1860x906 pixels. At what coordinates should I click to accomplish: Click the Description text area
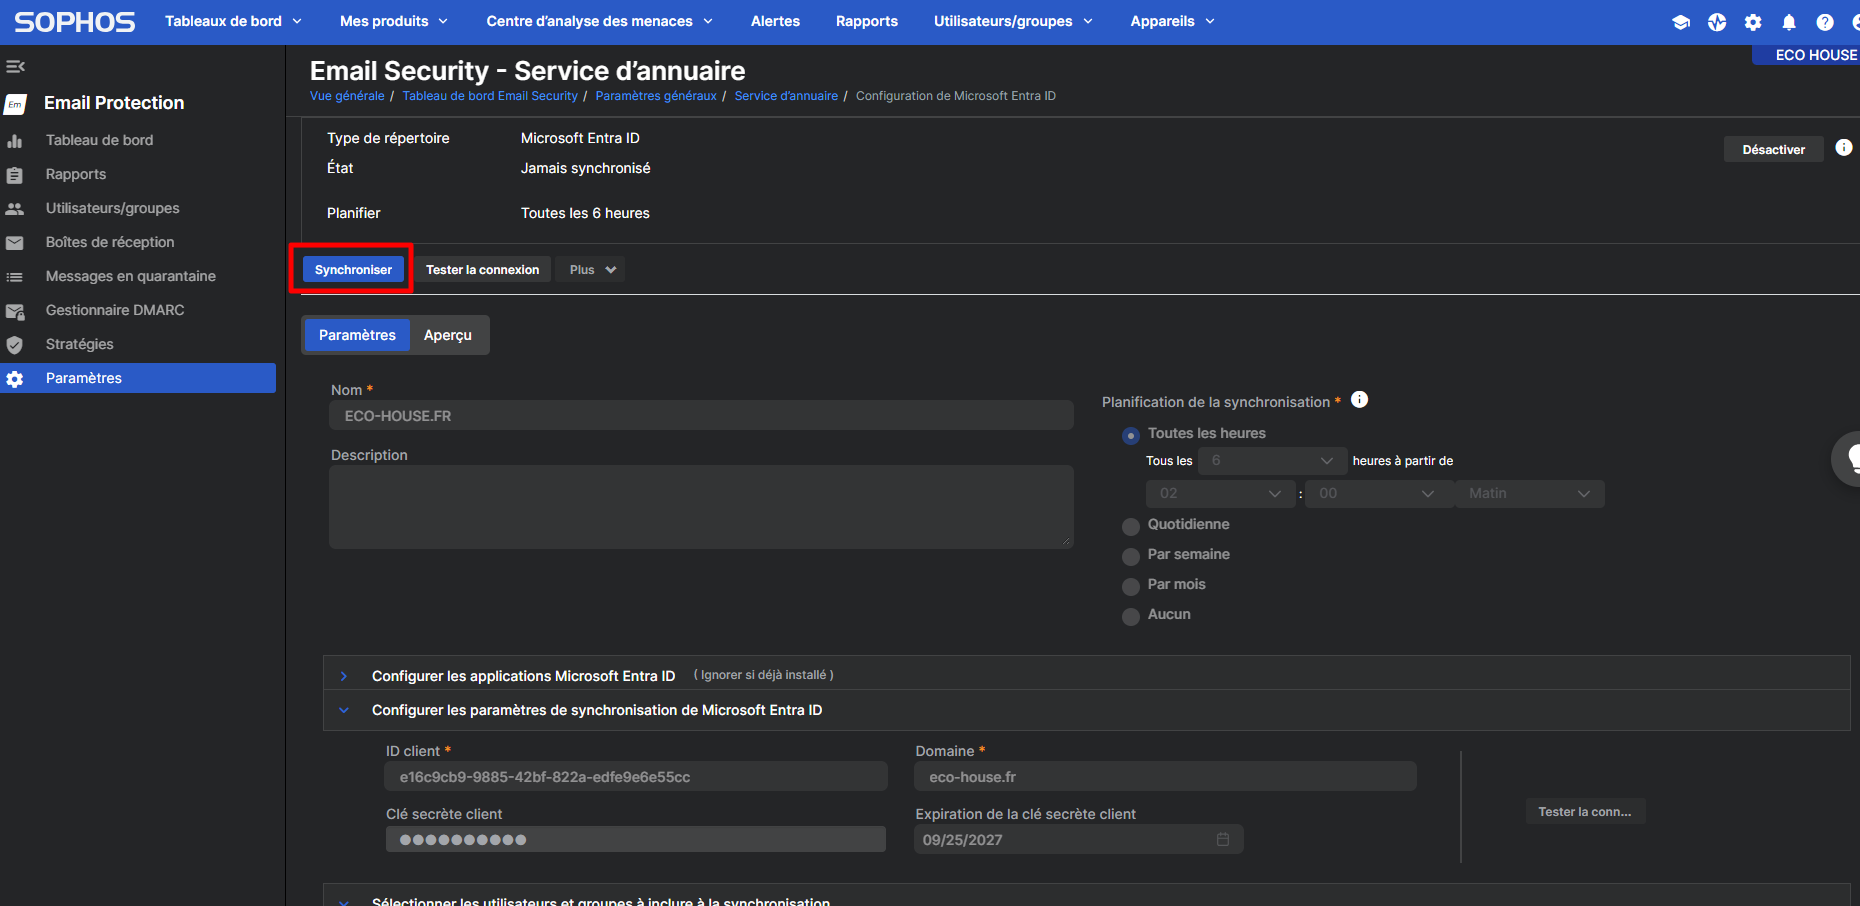tap(701, 507)
